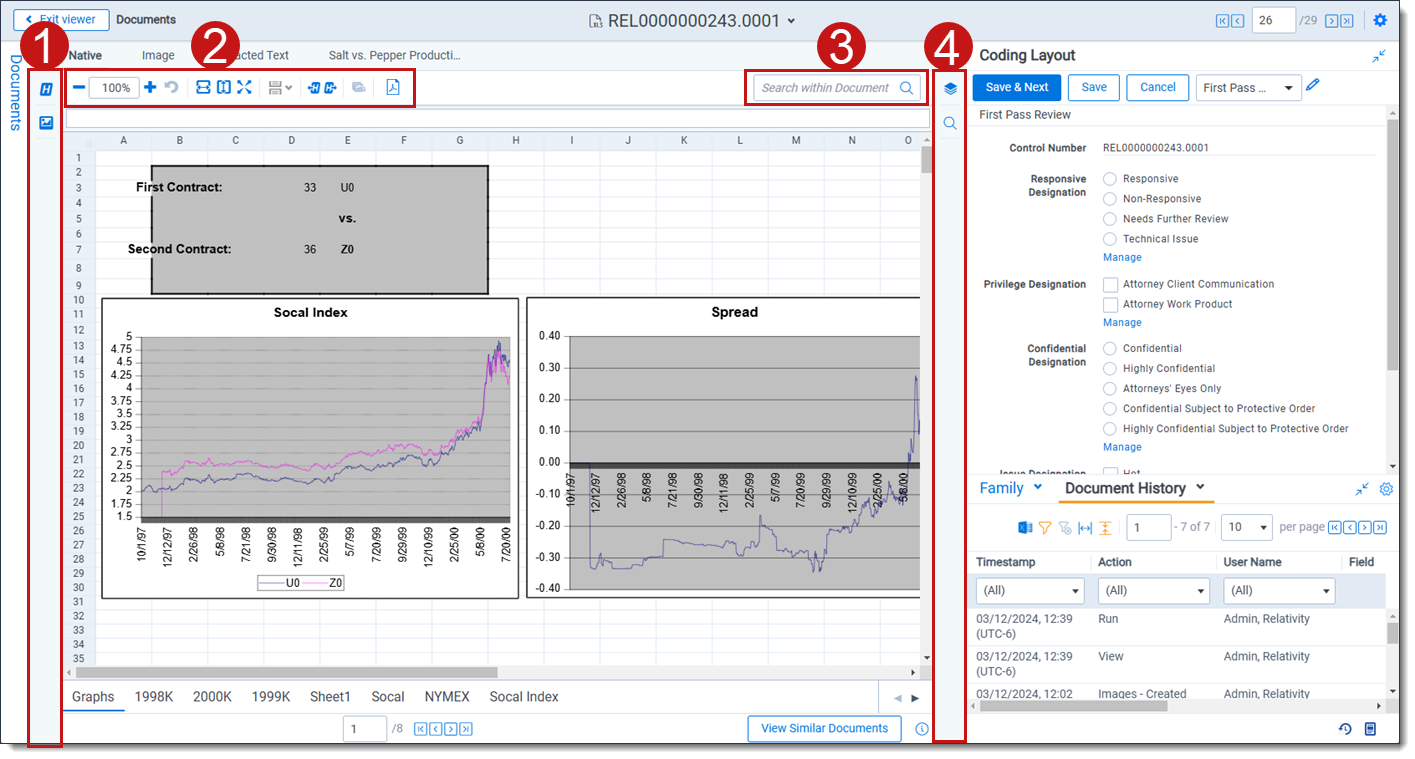This screenshot has height=759, width=1415.
Task: Switch to the NYMEX sheet tab
Action: pyautogui.click(x=446, y=697)
